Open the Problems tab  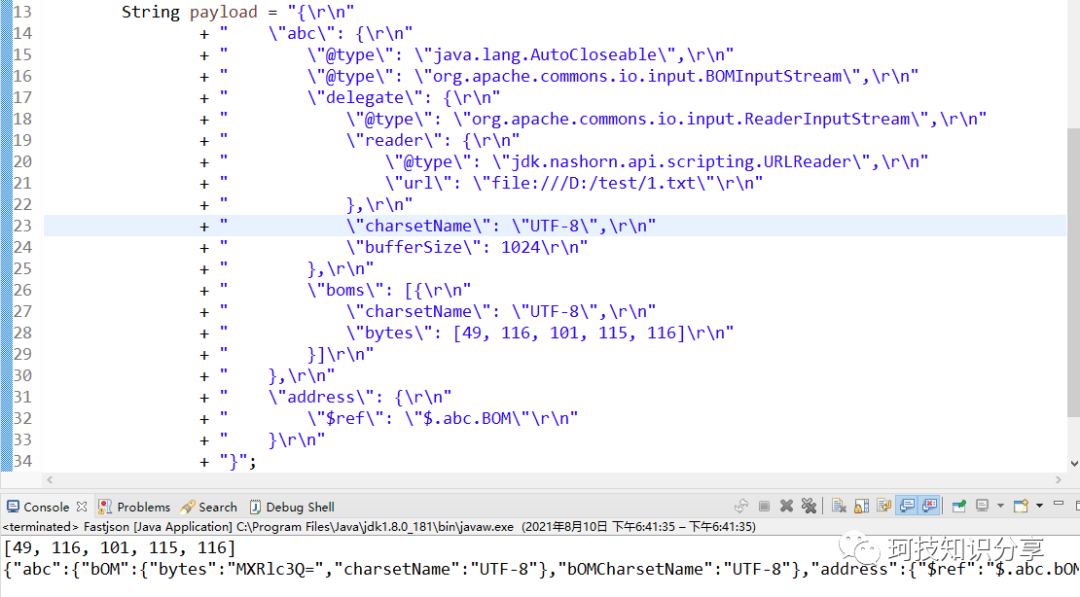(x=143, y=507)
